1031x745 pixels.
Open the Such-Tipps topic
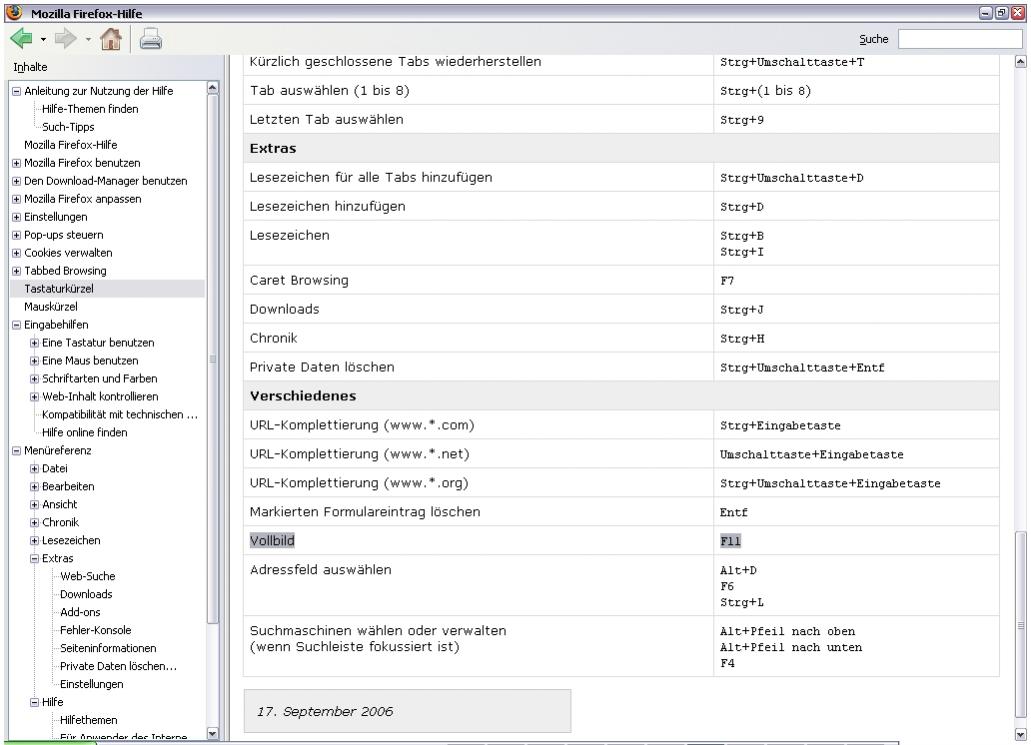[68, 127]
